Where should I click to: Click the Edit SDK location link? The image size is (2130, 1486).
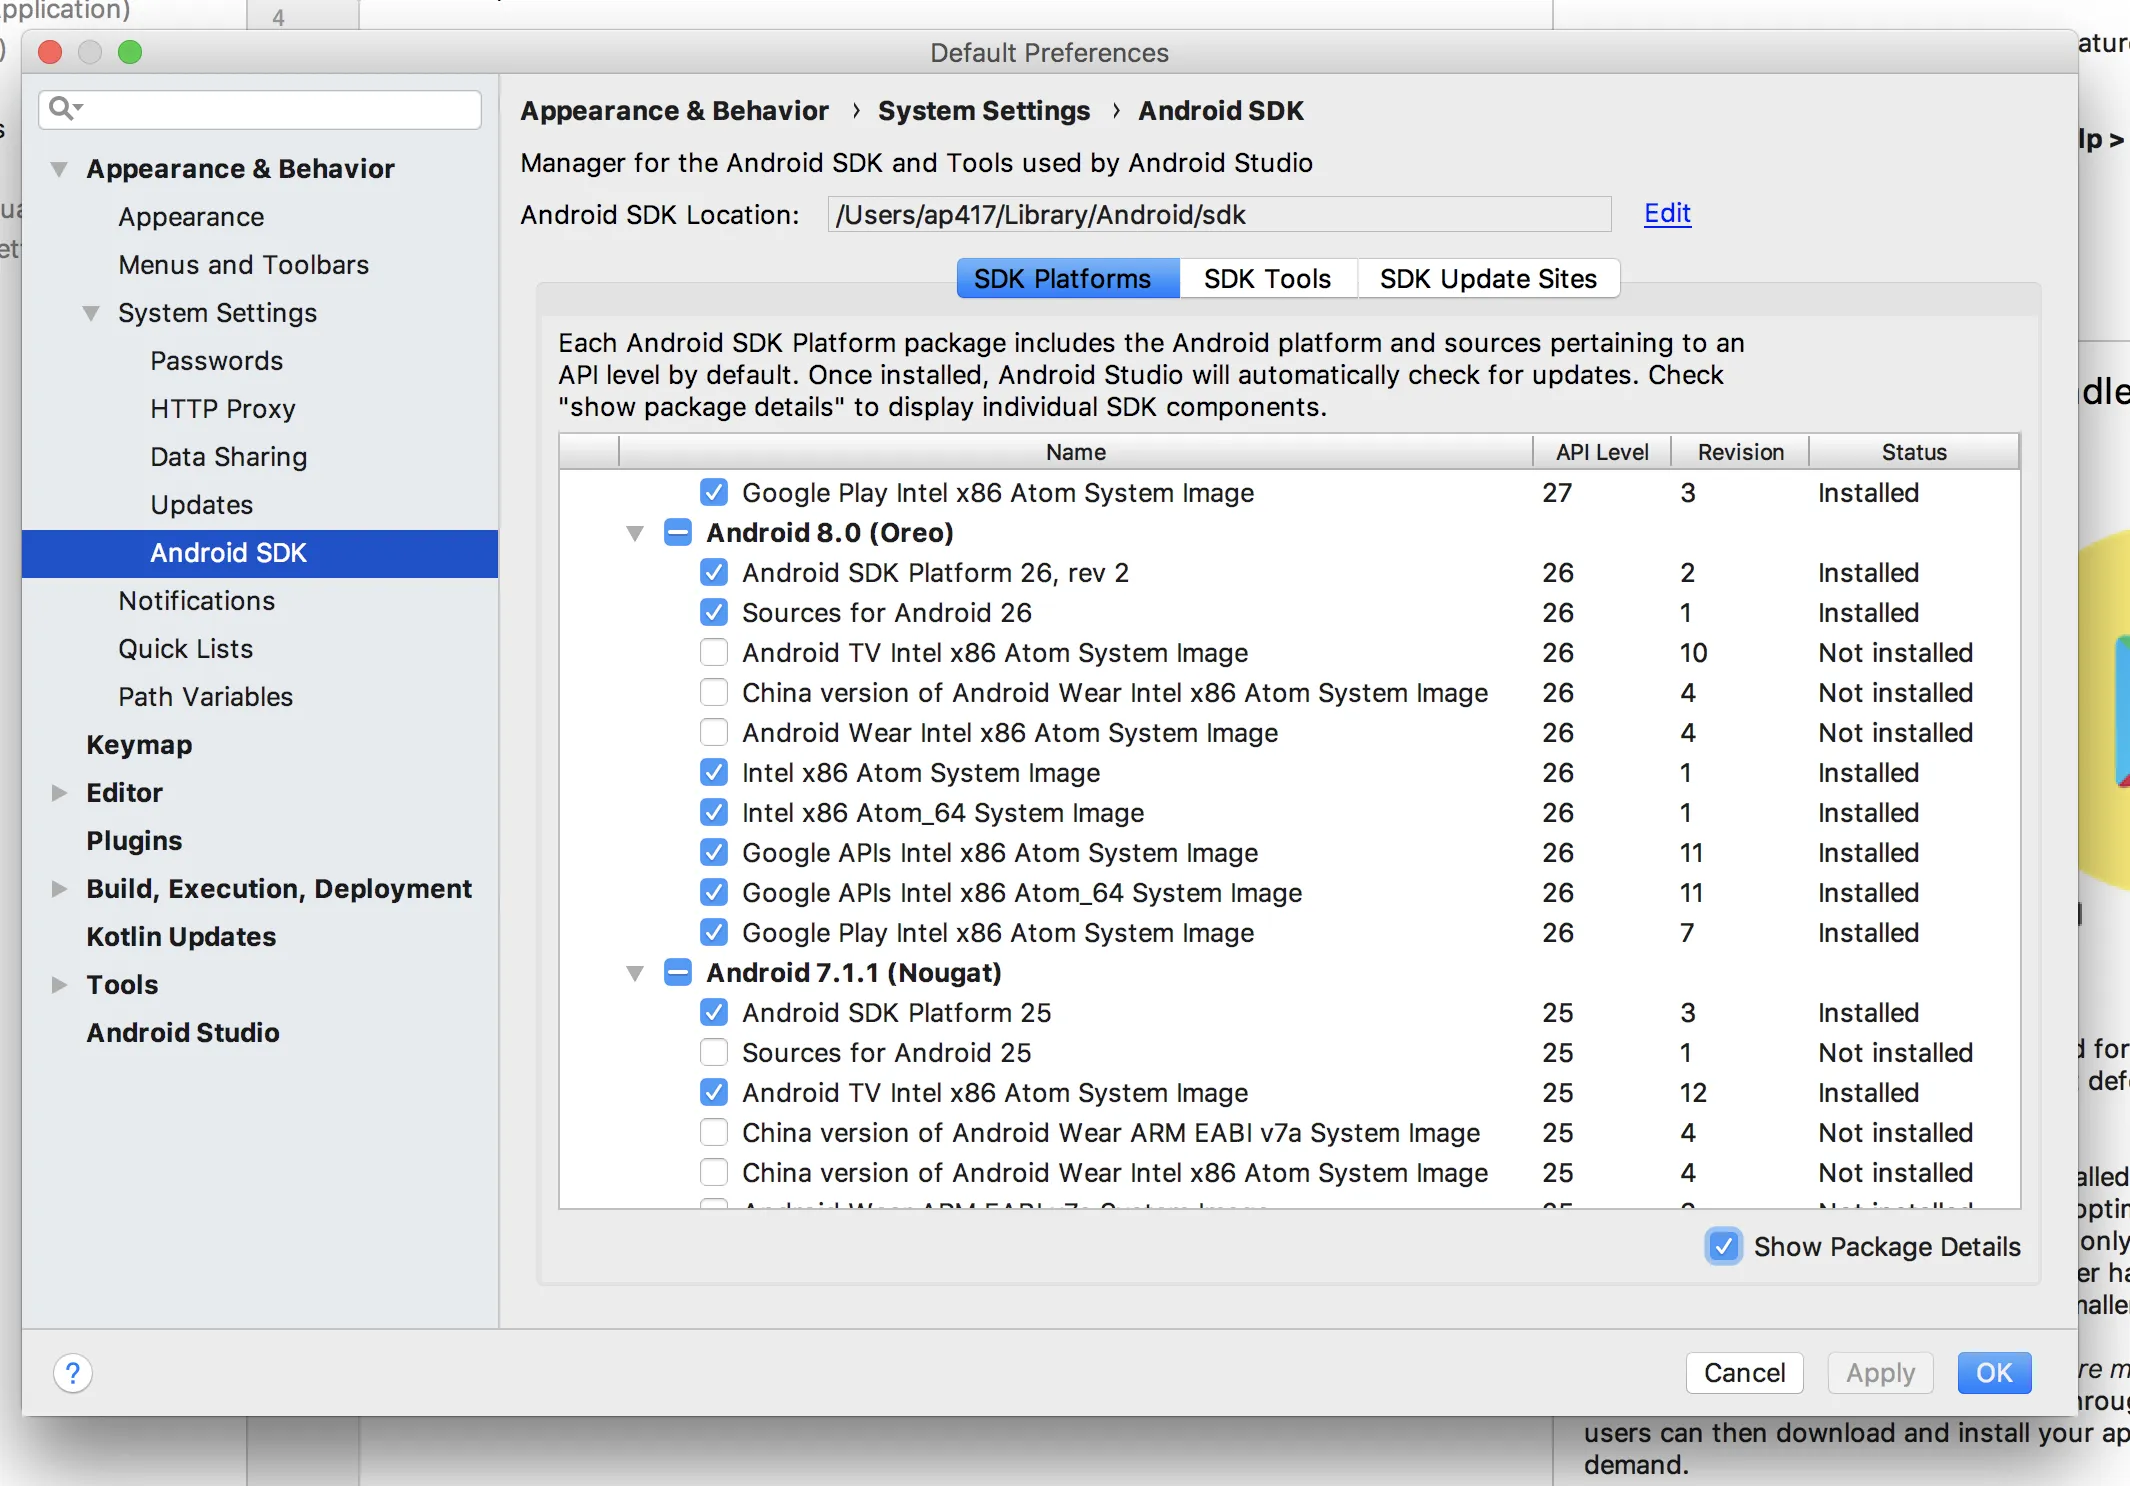point(1667,213)
